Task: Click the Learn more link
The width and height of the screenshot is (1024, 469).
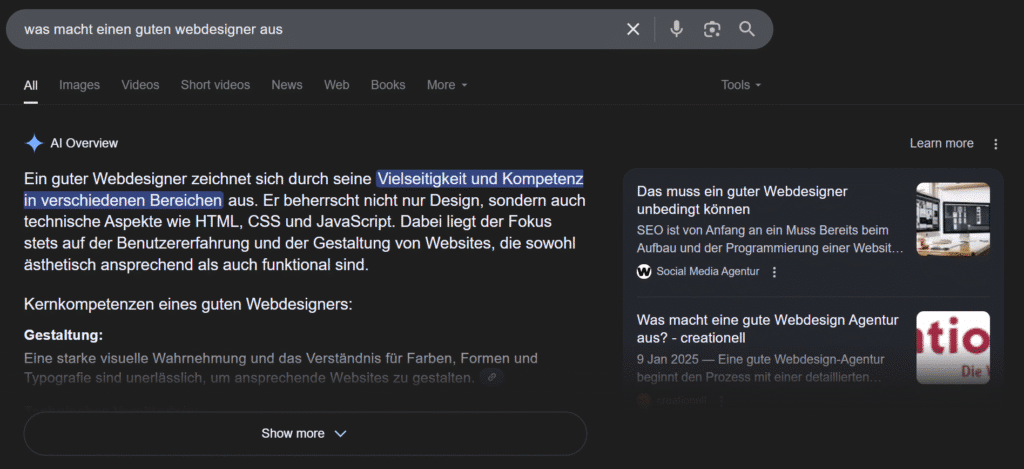Action: point(941,144)
